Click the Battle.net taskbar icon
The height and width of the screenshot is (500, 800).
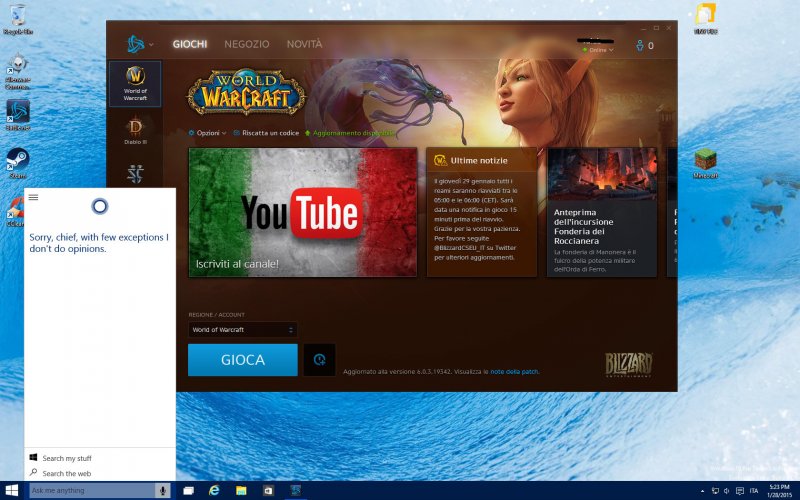tap(295, 490)
